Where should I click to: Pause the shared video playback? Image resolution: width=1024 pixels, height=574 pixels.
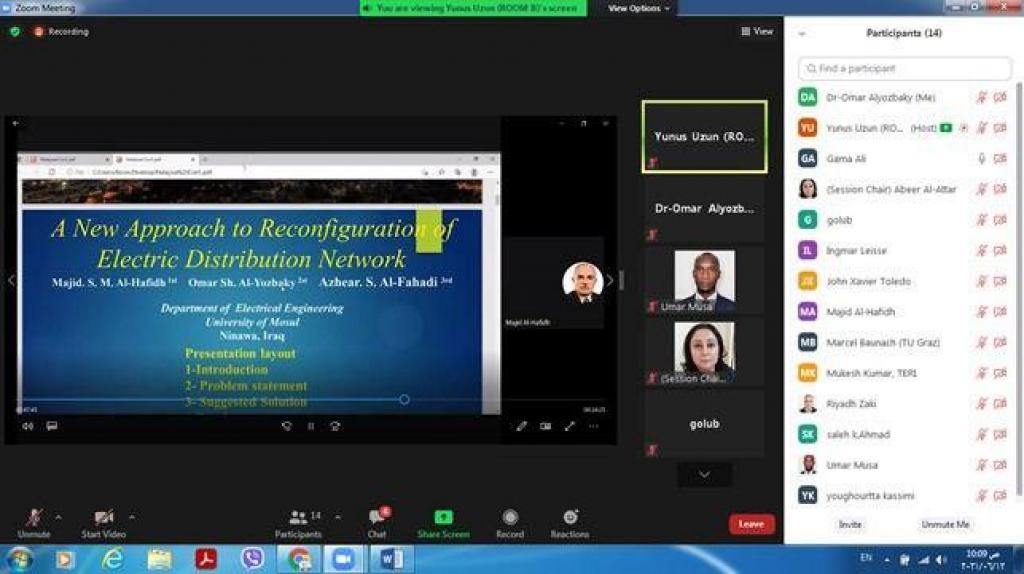[x=310, y=426]
